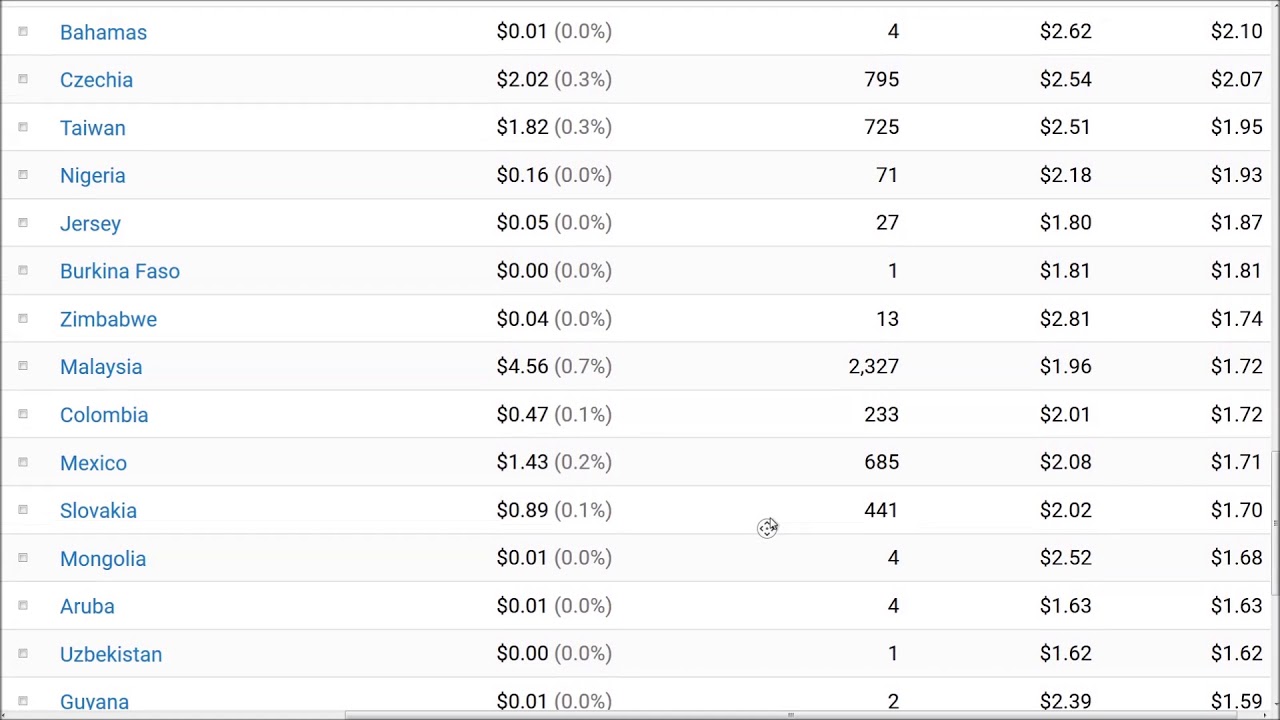Mark the Jersey checkbox
This screenshot has width=1280, height=720.
click(23, 224)
